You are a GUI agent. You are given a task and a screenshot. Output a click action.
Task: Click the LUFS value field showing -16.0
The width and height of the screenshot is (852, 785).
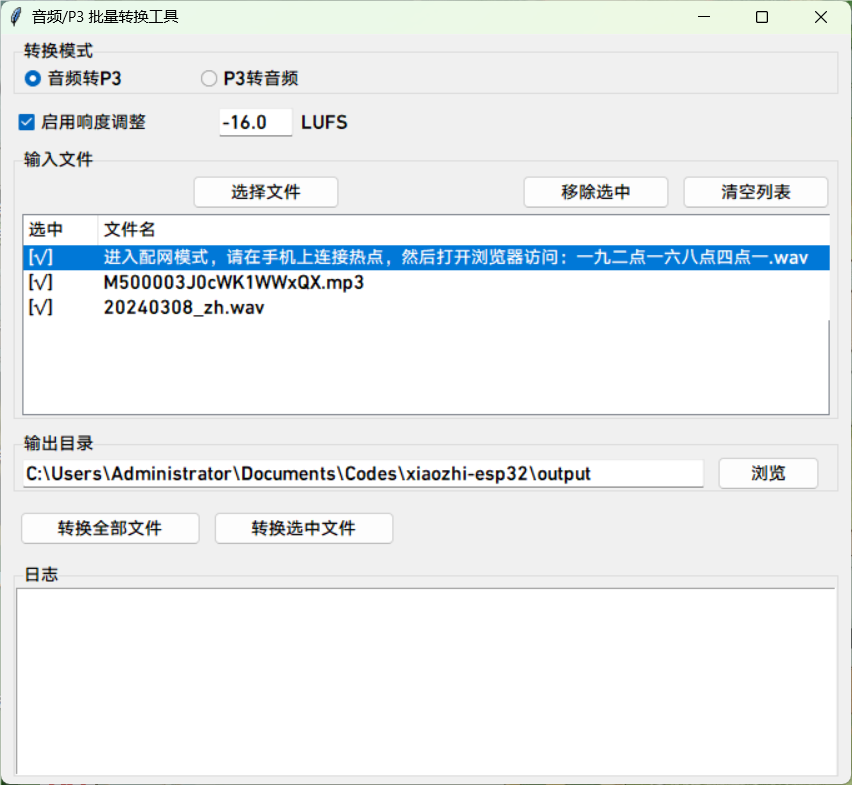(x=255, y=122)
